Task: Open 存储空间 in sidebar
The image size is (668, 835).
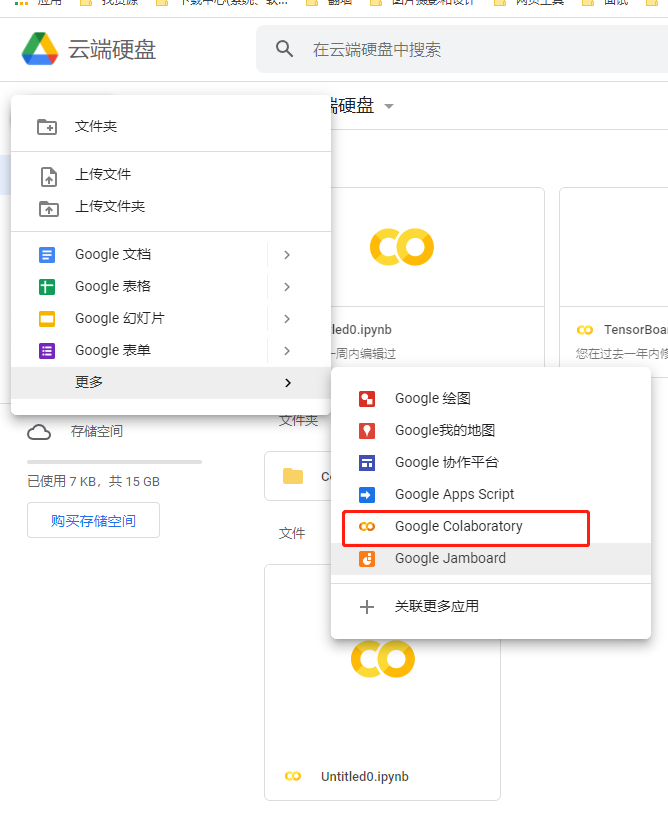Action: tap(96, 431)
